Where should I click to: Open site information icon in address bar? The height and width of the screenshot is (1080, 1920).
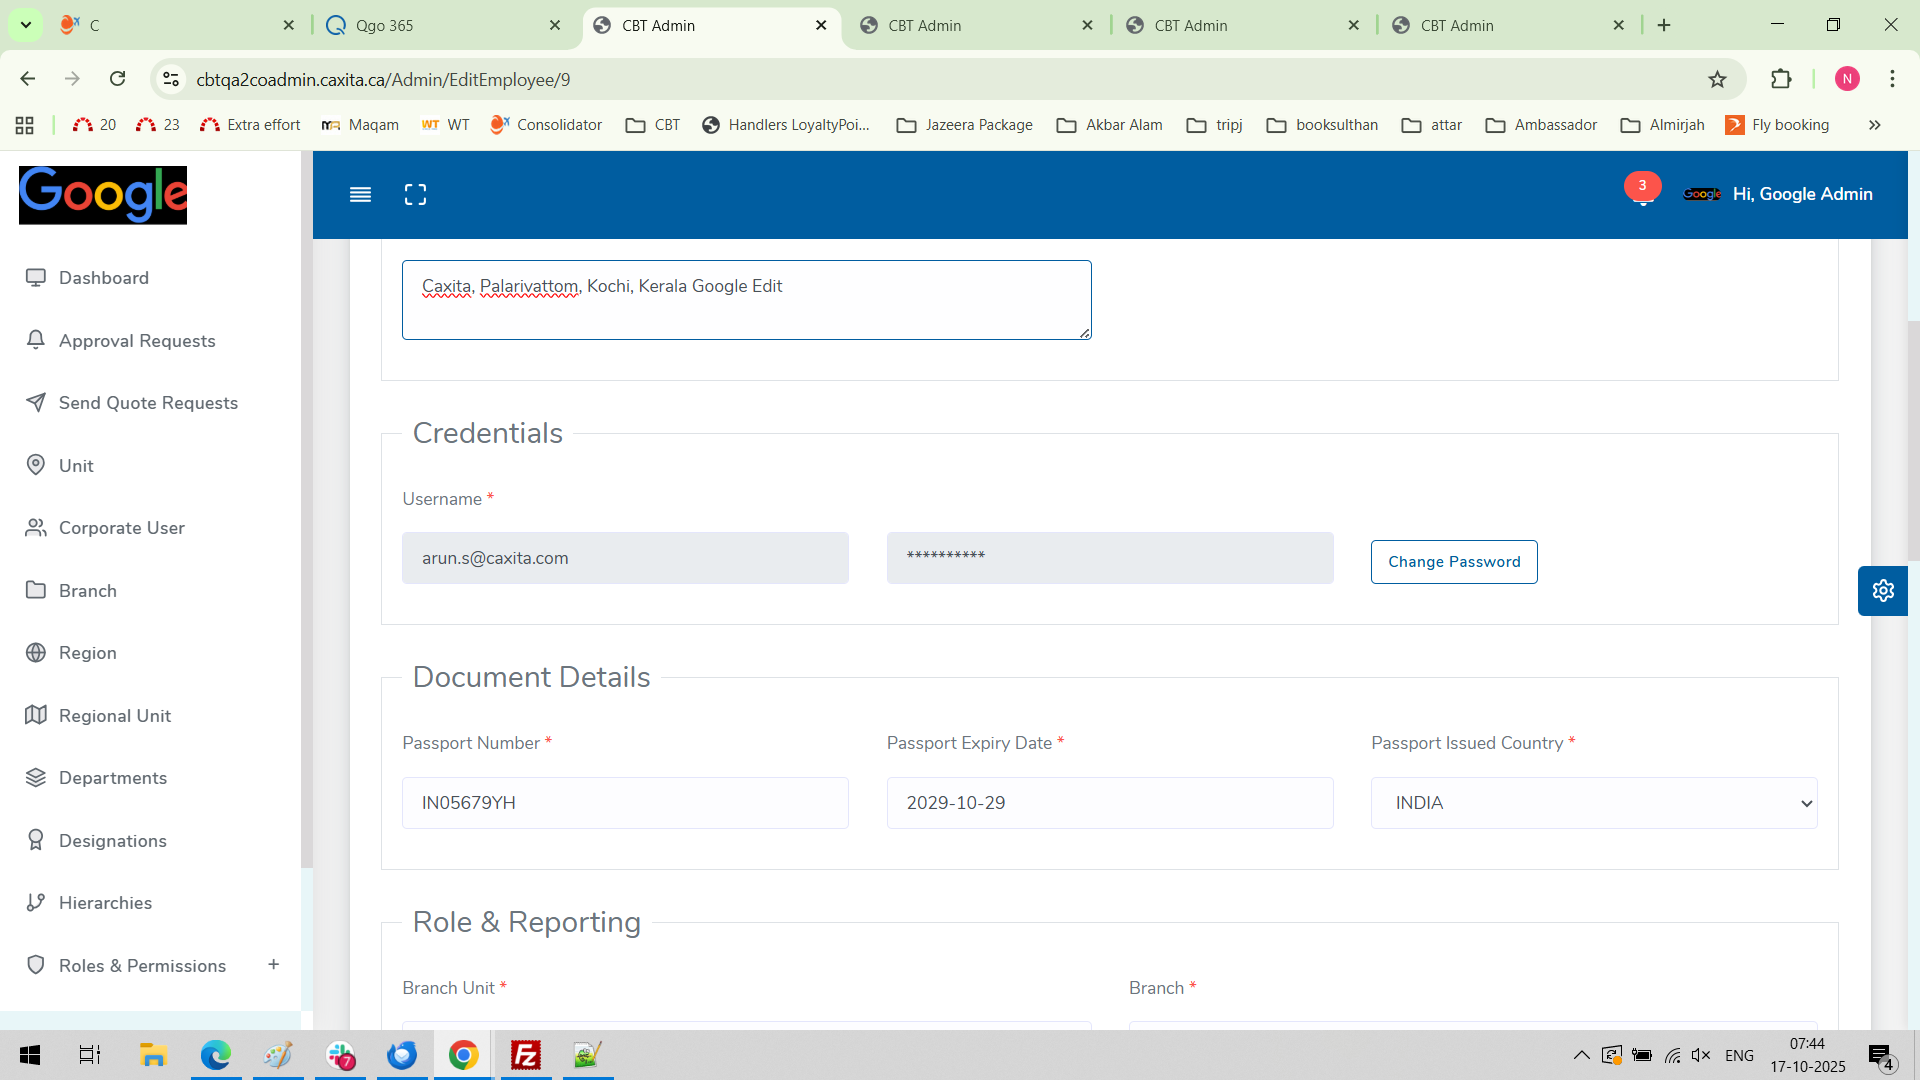pos(171,79)
